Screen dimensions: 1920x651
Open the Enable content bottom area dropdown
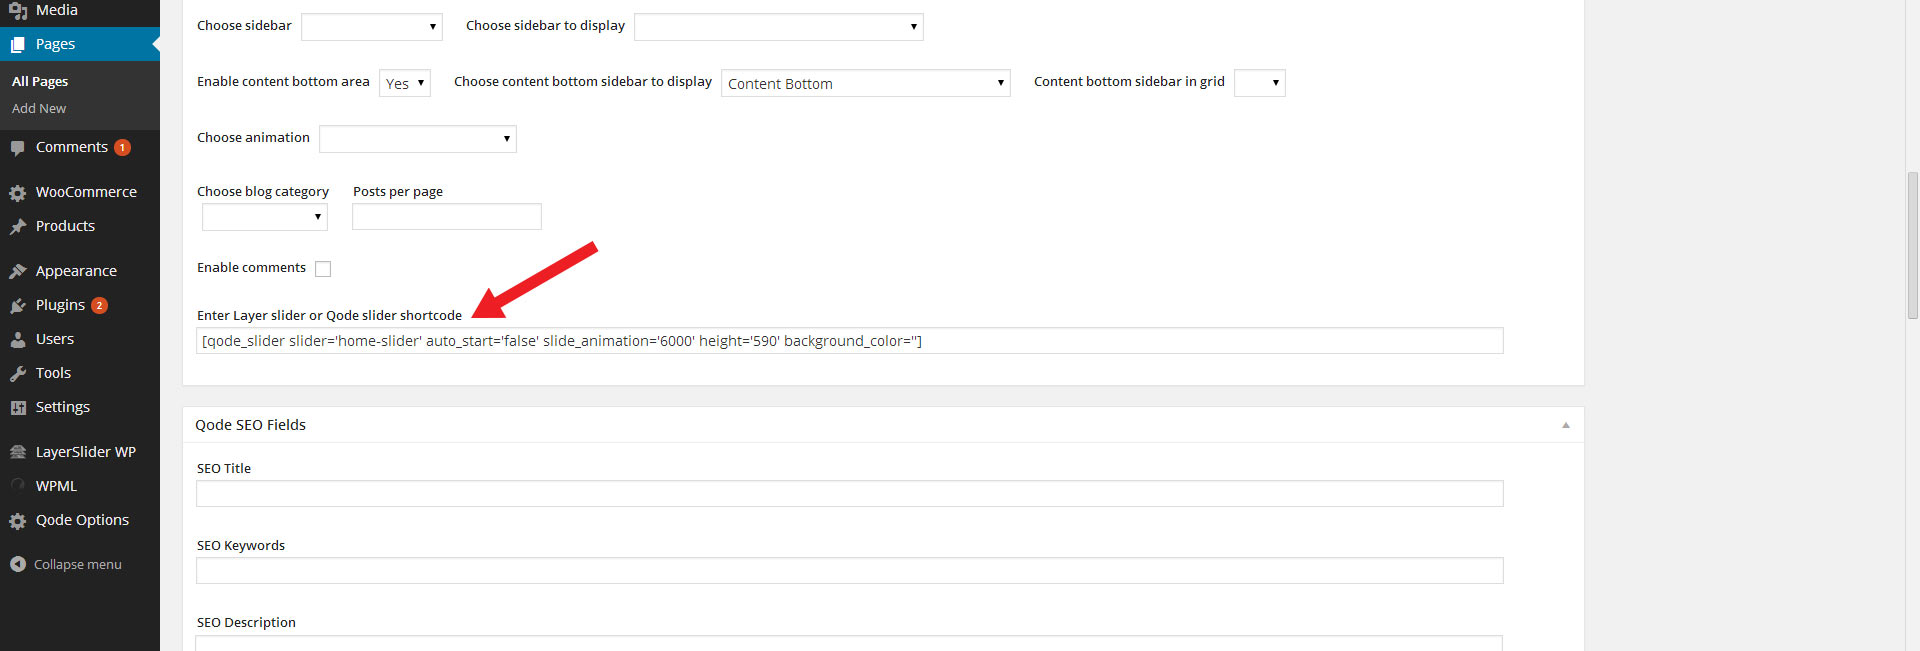point(404,83)
